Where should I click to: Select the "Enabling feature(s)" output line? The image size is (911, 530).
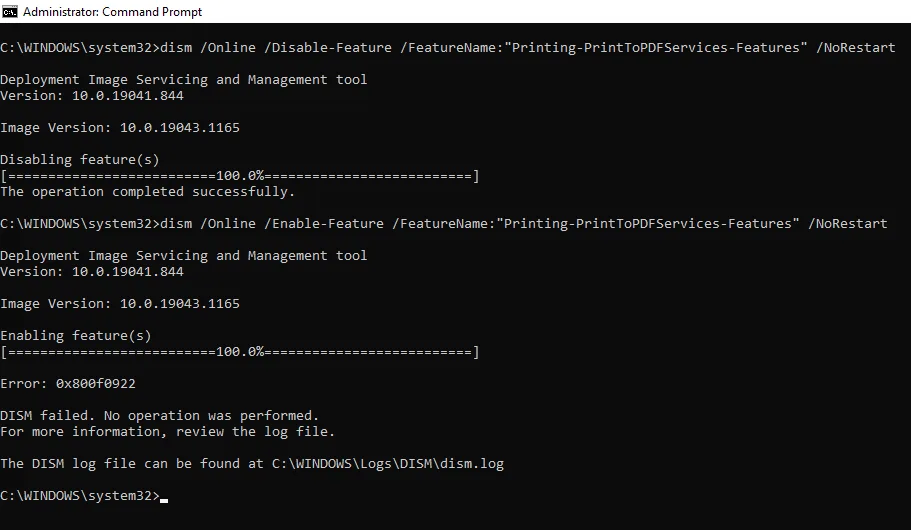tap(76, 336)
